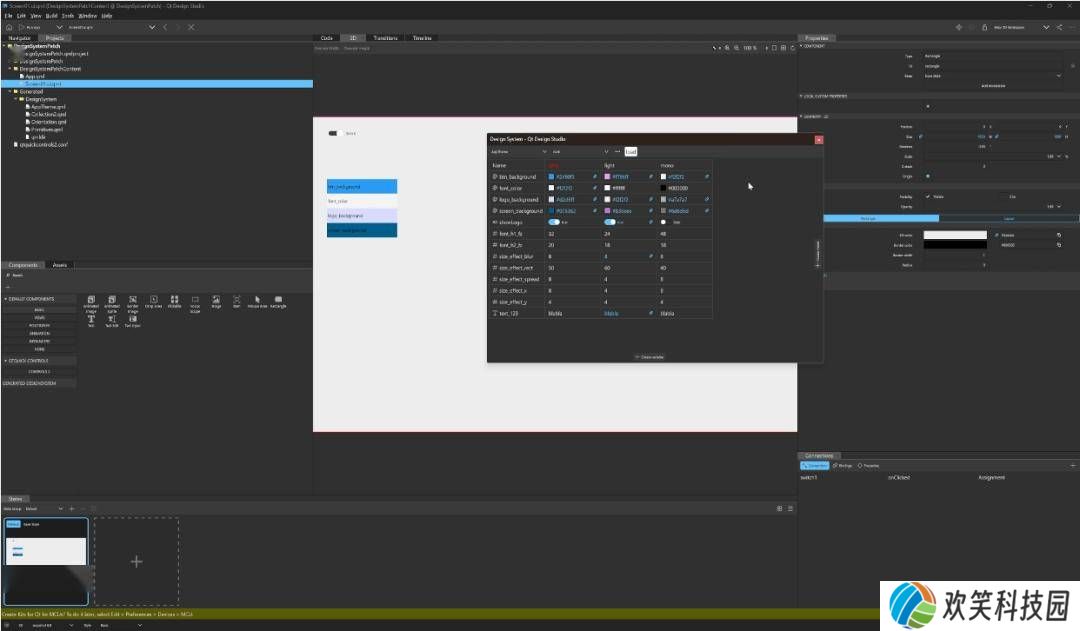This screenshot has width=1080, height=631.
Task: Click link icon beside mono logo_background value
Action: pyautogui.click(x=707, y=200)
